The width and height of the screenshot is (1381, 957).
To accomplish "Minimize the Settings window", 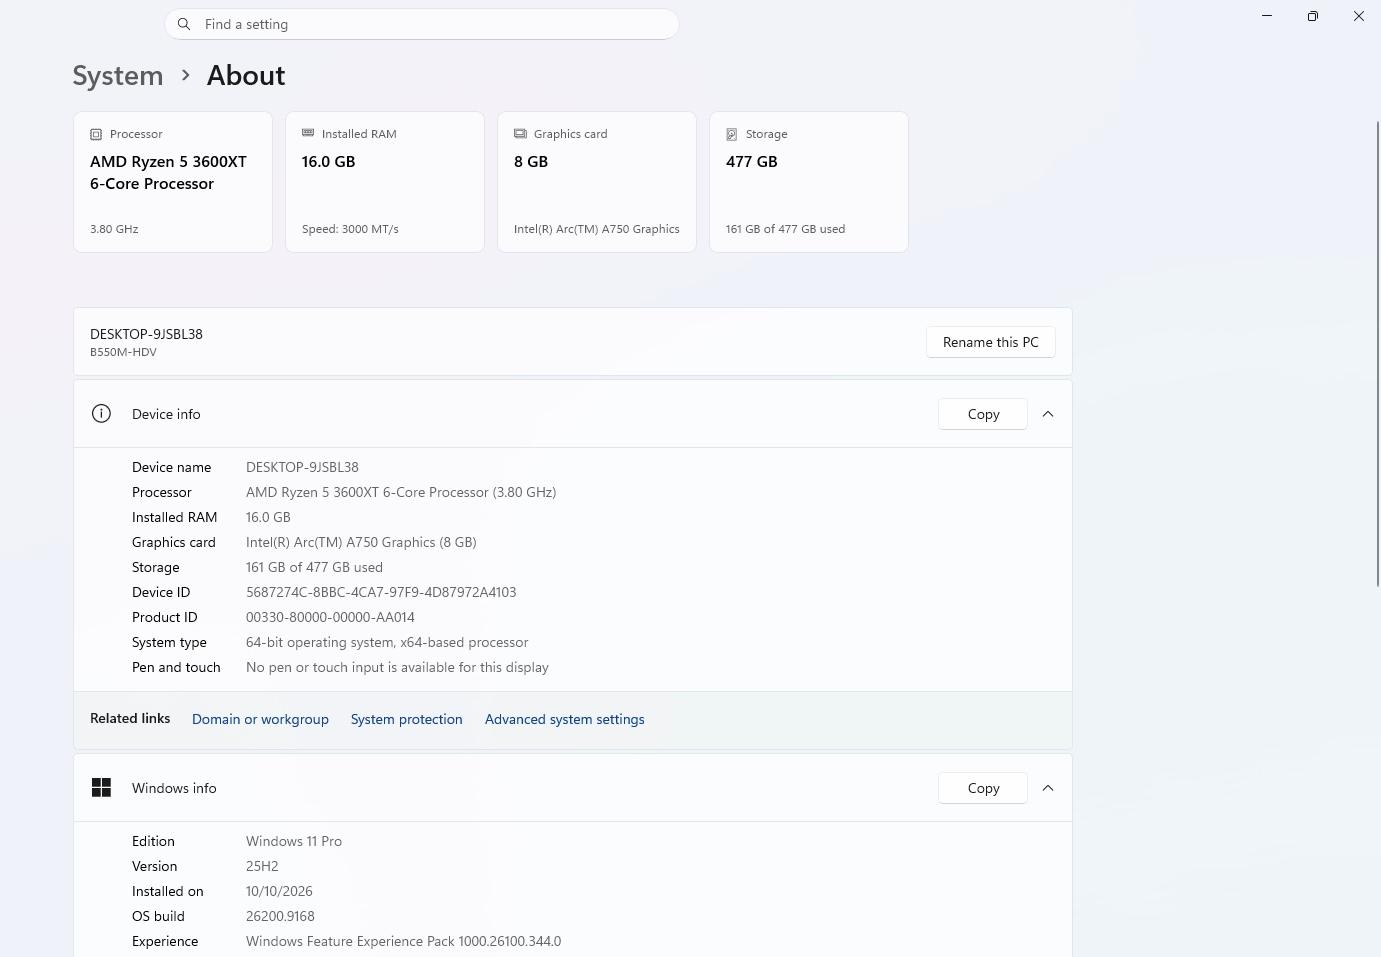I will (x=1267, y=16).
